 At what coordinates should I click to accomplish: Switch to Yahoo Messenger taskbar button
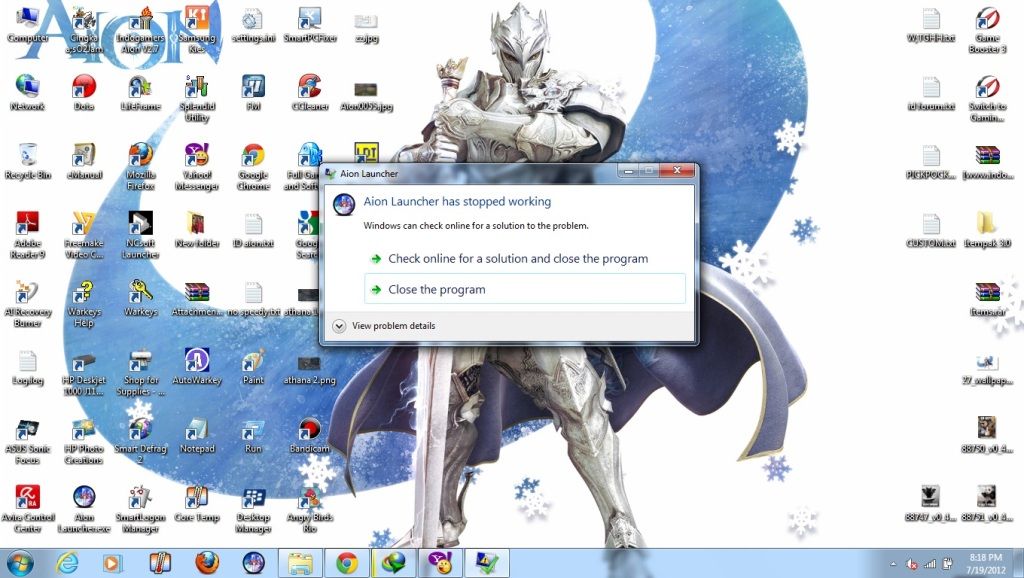click(441, 563)
